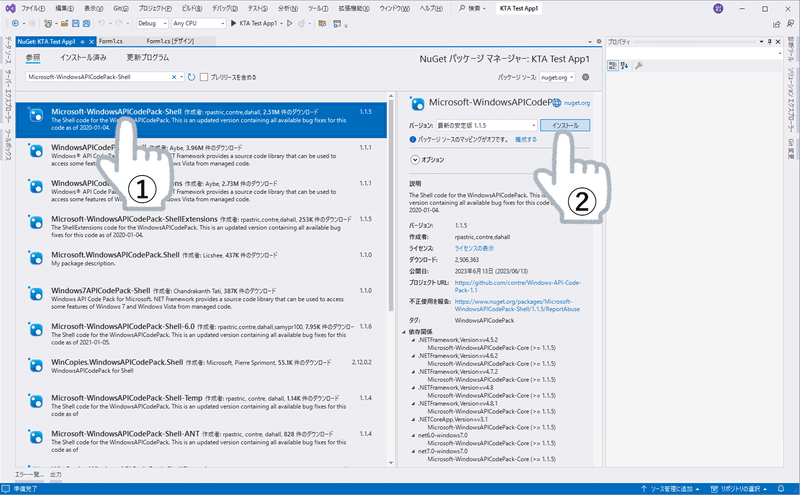The image size is (800, 495).
Task: Open the File menu
Action: pos(33,9)
